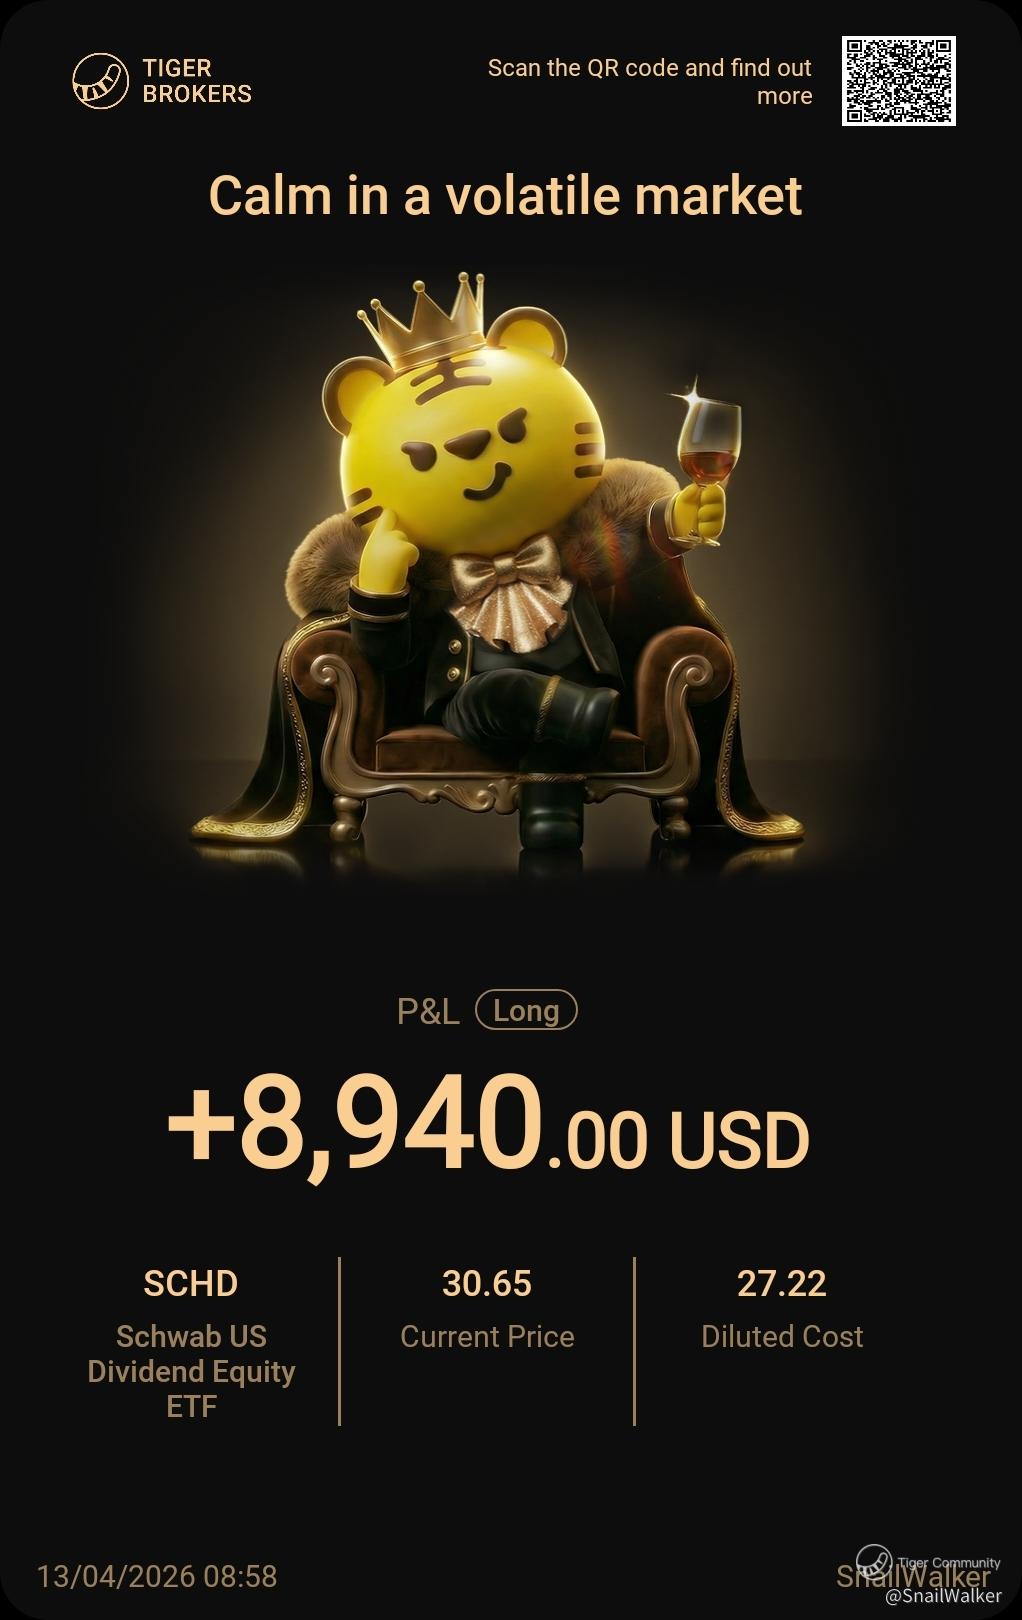Viewport: 1022px width, 1620px height.
Task: Click the Long position badge
Action: (x=526, y=1010)
